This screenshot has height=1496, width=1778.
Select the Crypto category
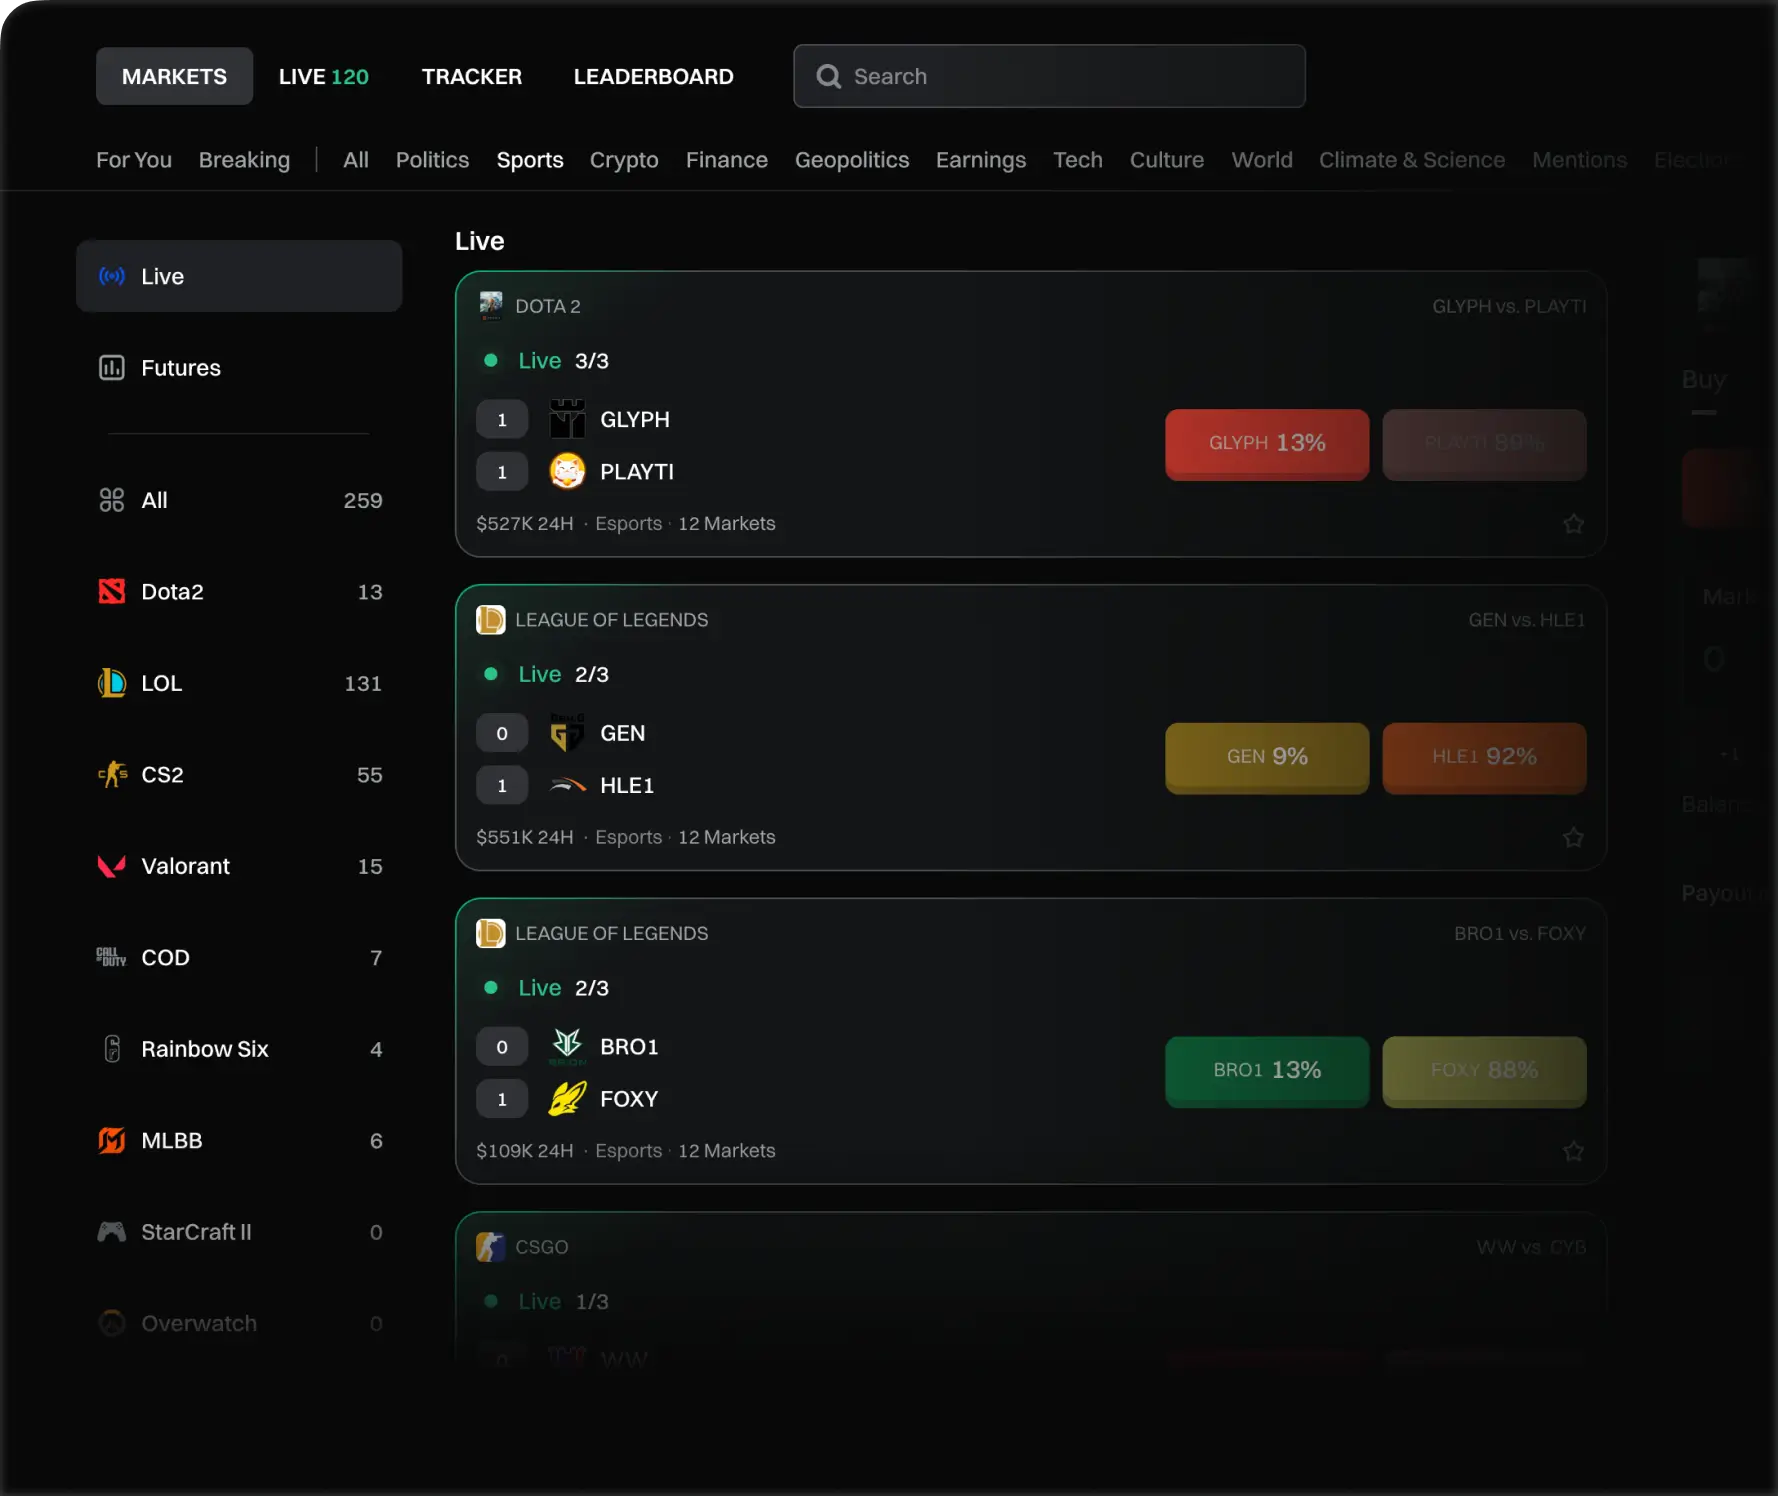(x=624, y=160)
